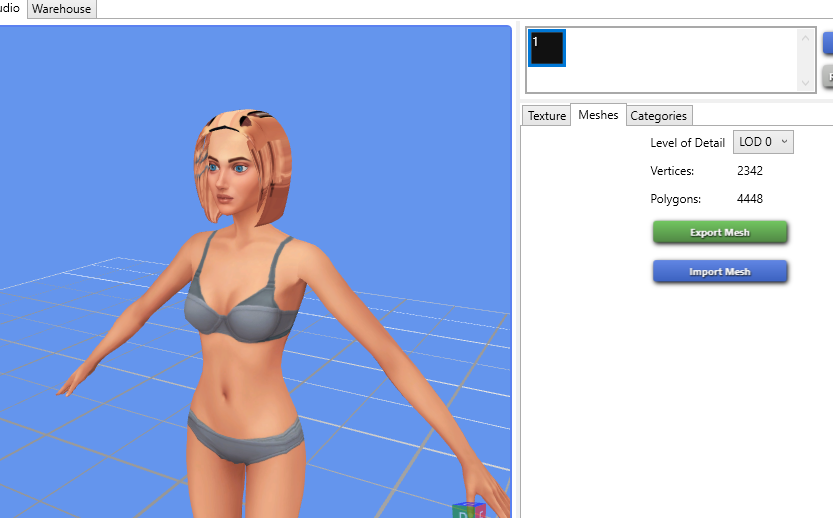Open the Texture tab
The height and width of the screenshot is (518, 833).
[547, 116]
